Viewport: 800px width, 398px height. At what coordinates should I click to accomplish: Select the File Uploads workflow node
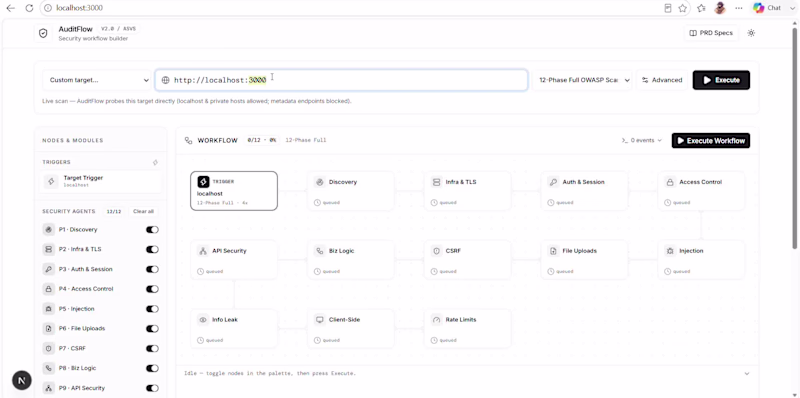tap(584, 260)
